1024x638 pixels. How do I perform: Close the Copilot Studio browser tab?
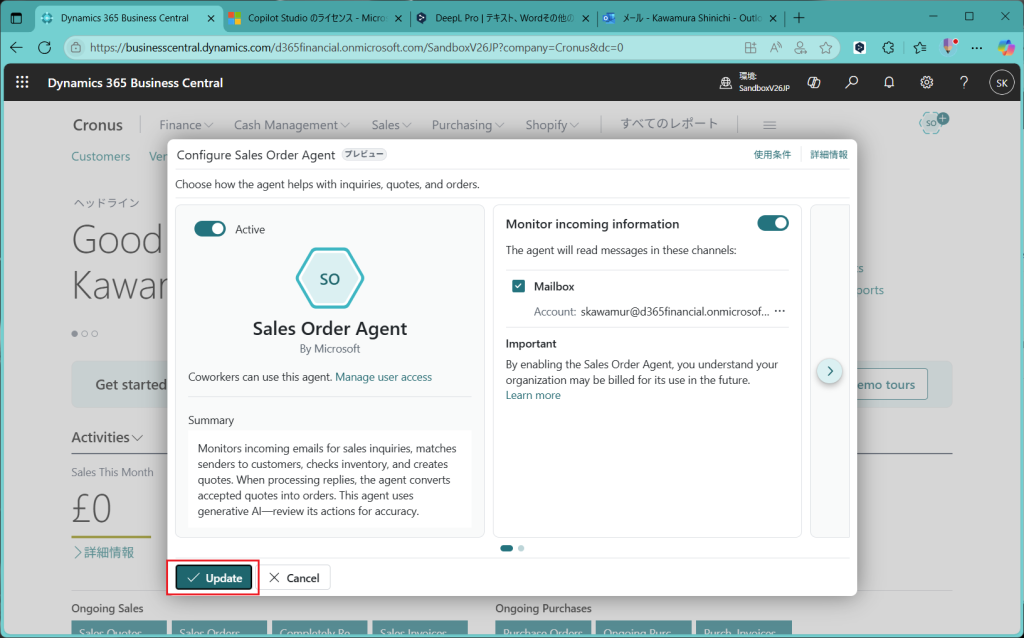[398, 18]
